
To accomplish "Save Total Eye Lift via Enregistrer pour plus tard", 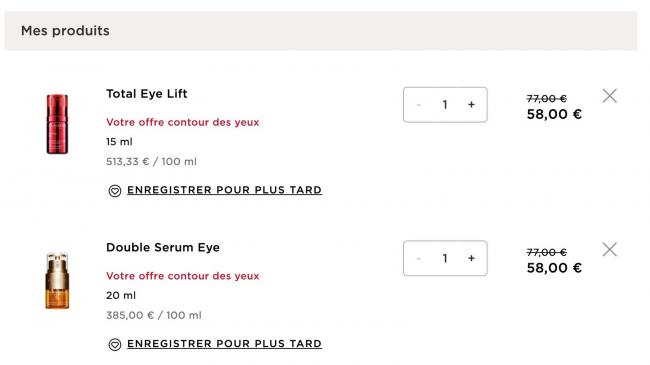I will coord(224,190).
